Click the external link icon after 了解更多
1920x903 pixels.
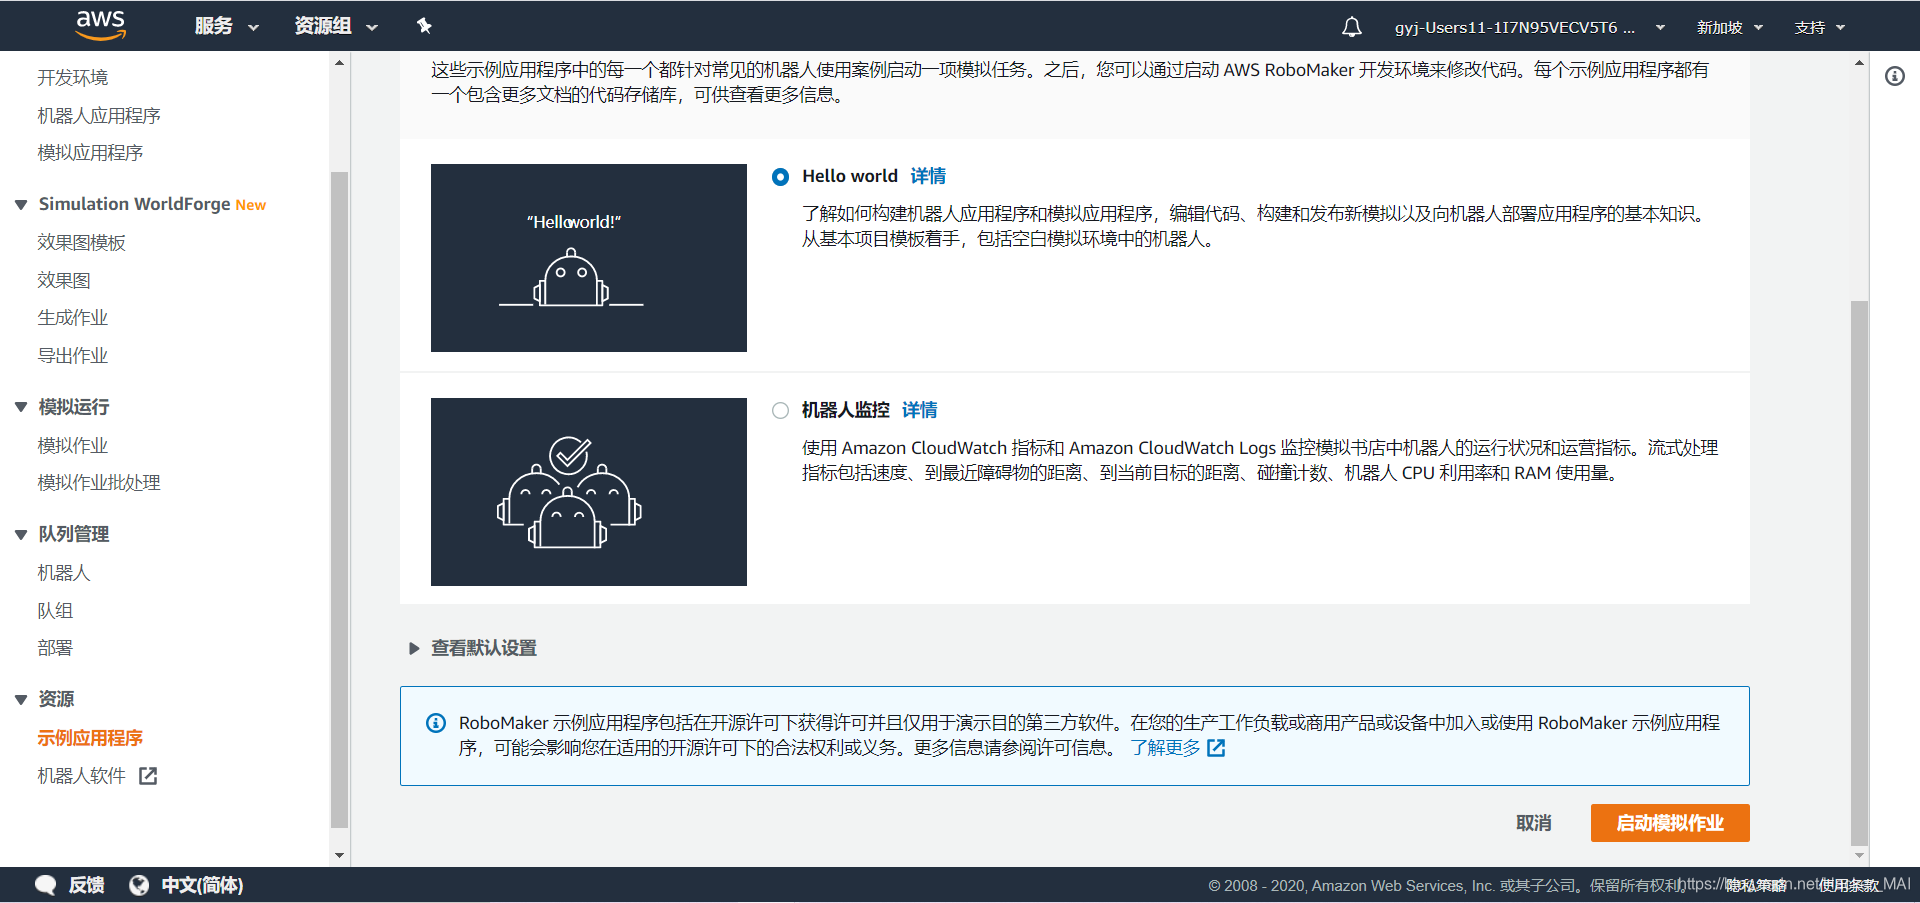coord(1216,748)
